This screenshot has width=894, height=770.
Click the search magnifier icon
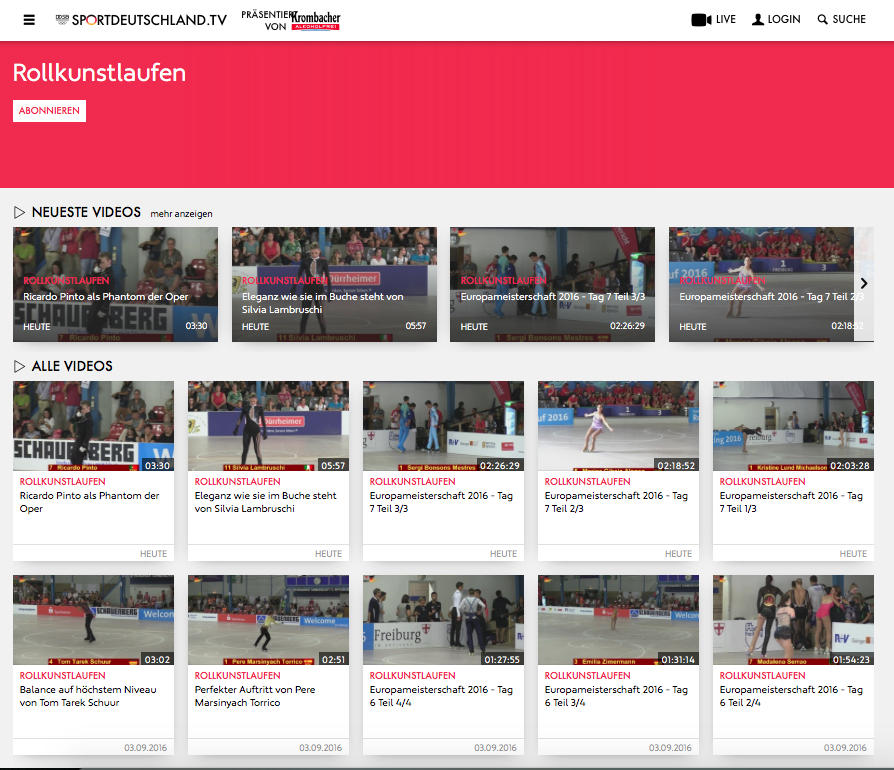(x=822, y=19)
